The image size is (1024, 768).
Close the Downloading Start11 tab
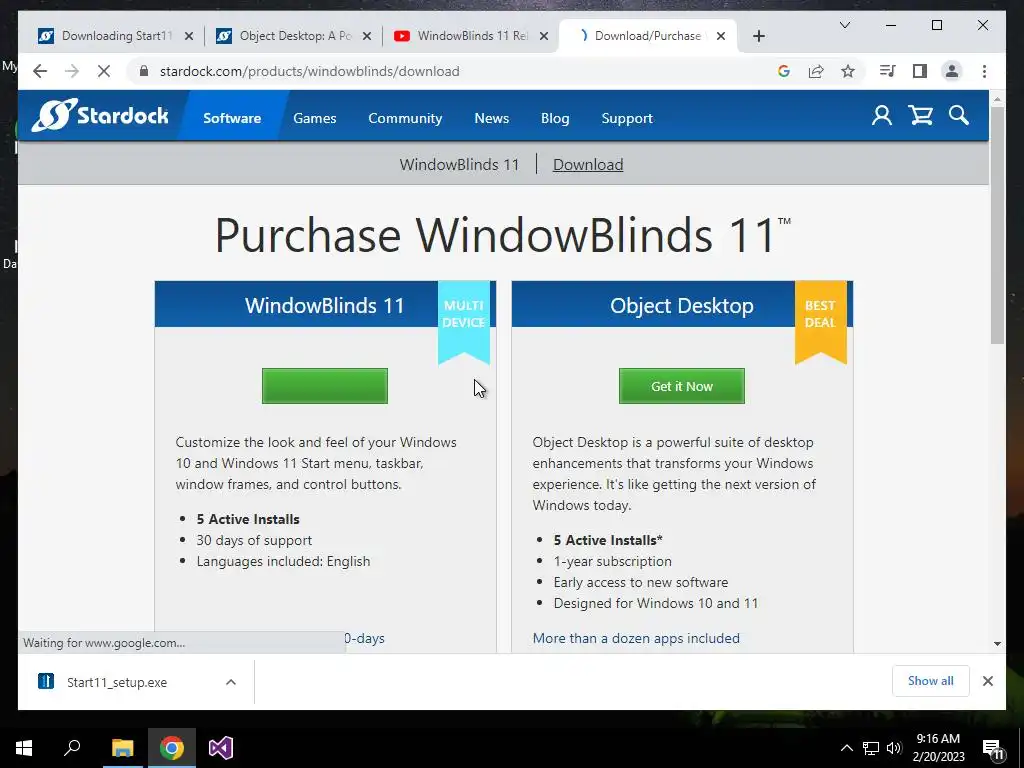189,36
